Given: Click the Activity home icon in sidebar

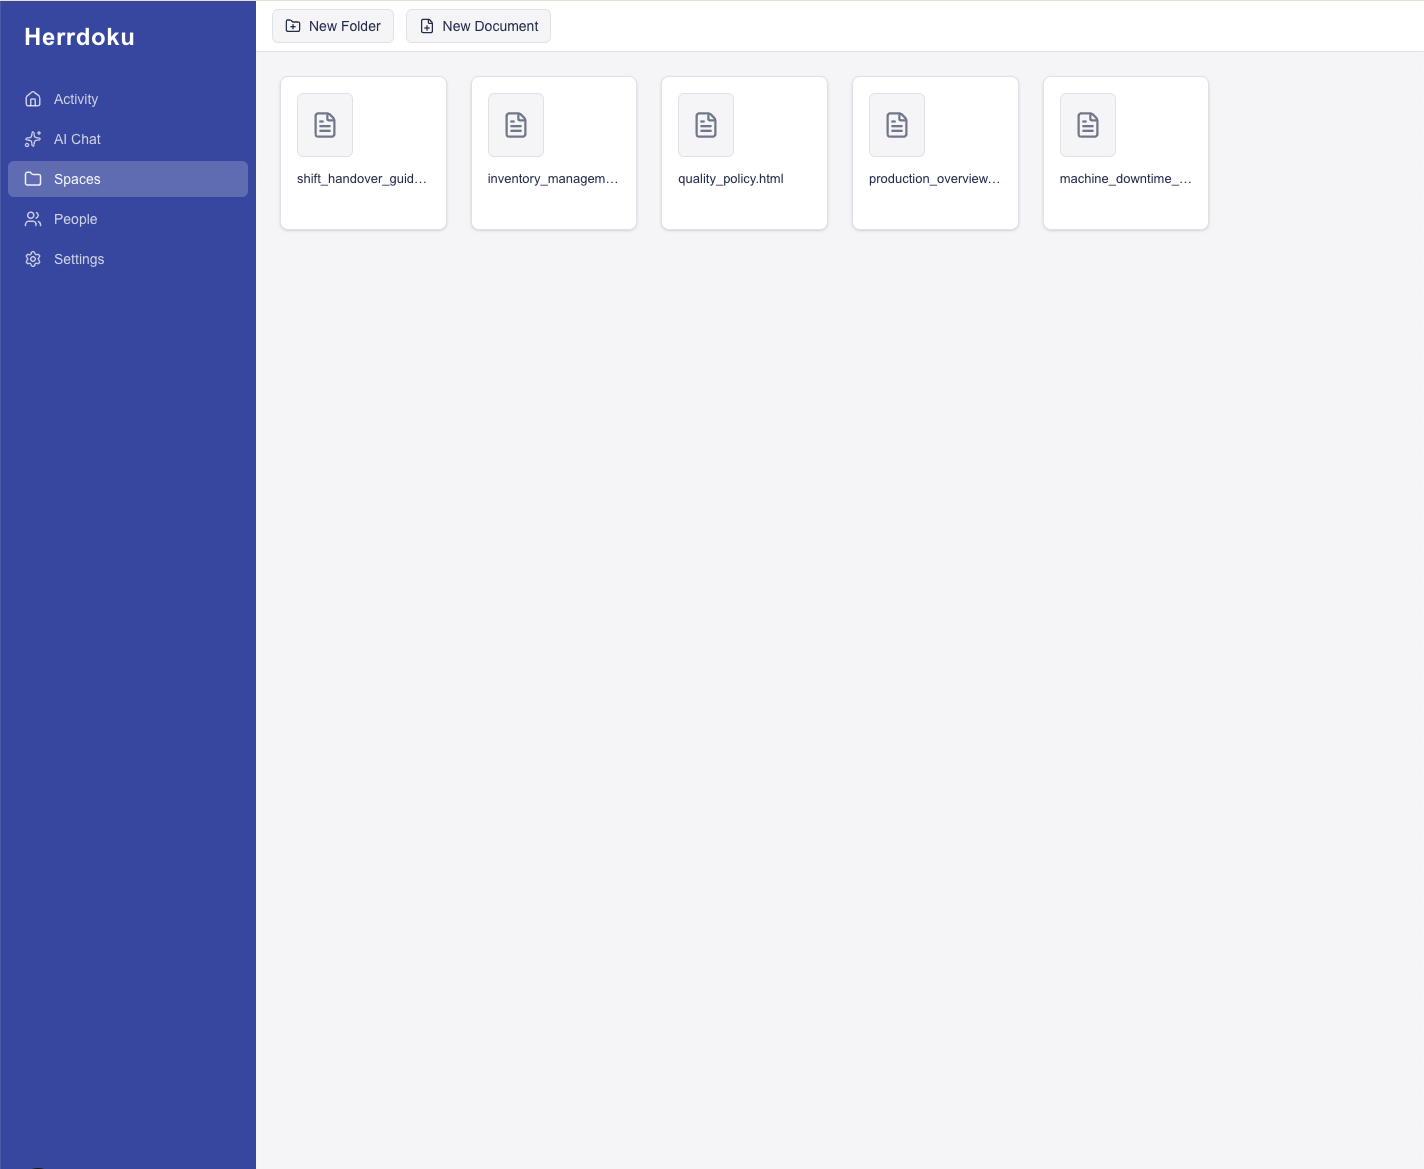Looking at the screenshot, I should point(33,99).
